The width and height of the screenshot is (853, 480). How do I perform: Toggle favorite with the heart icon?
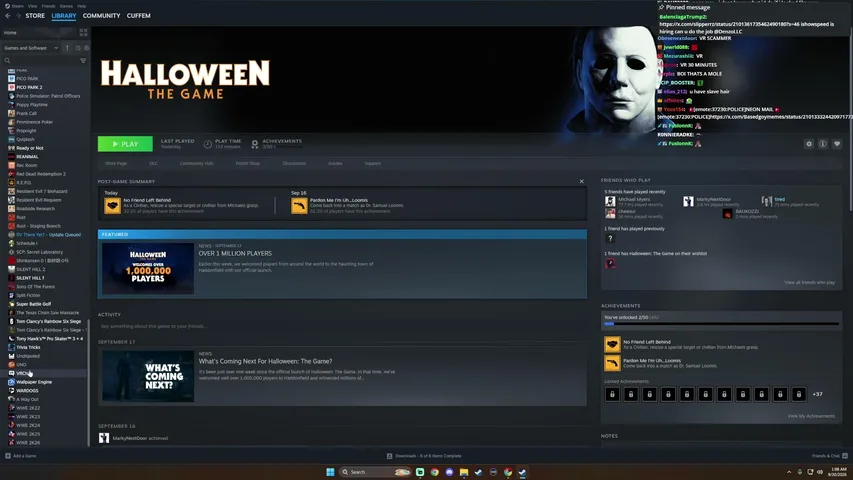[837, 144]
